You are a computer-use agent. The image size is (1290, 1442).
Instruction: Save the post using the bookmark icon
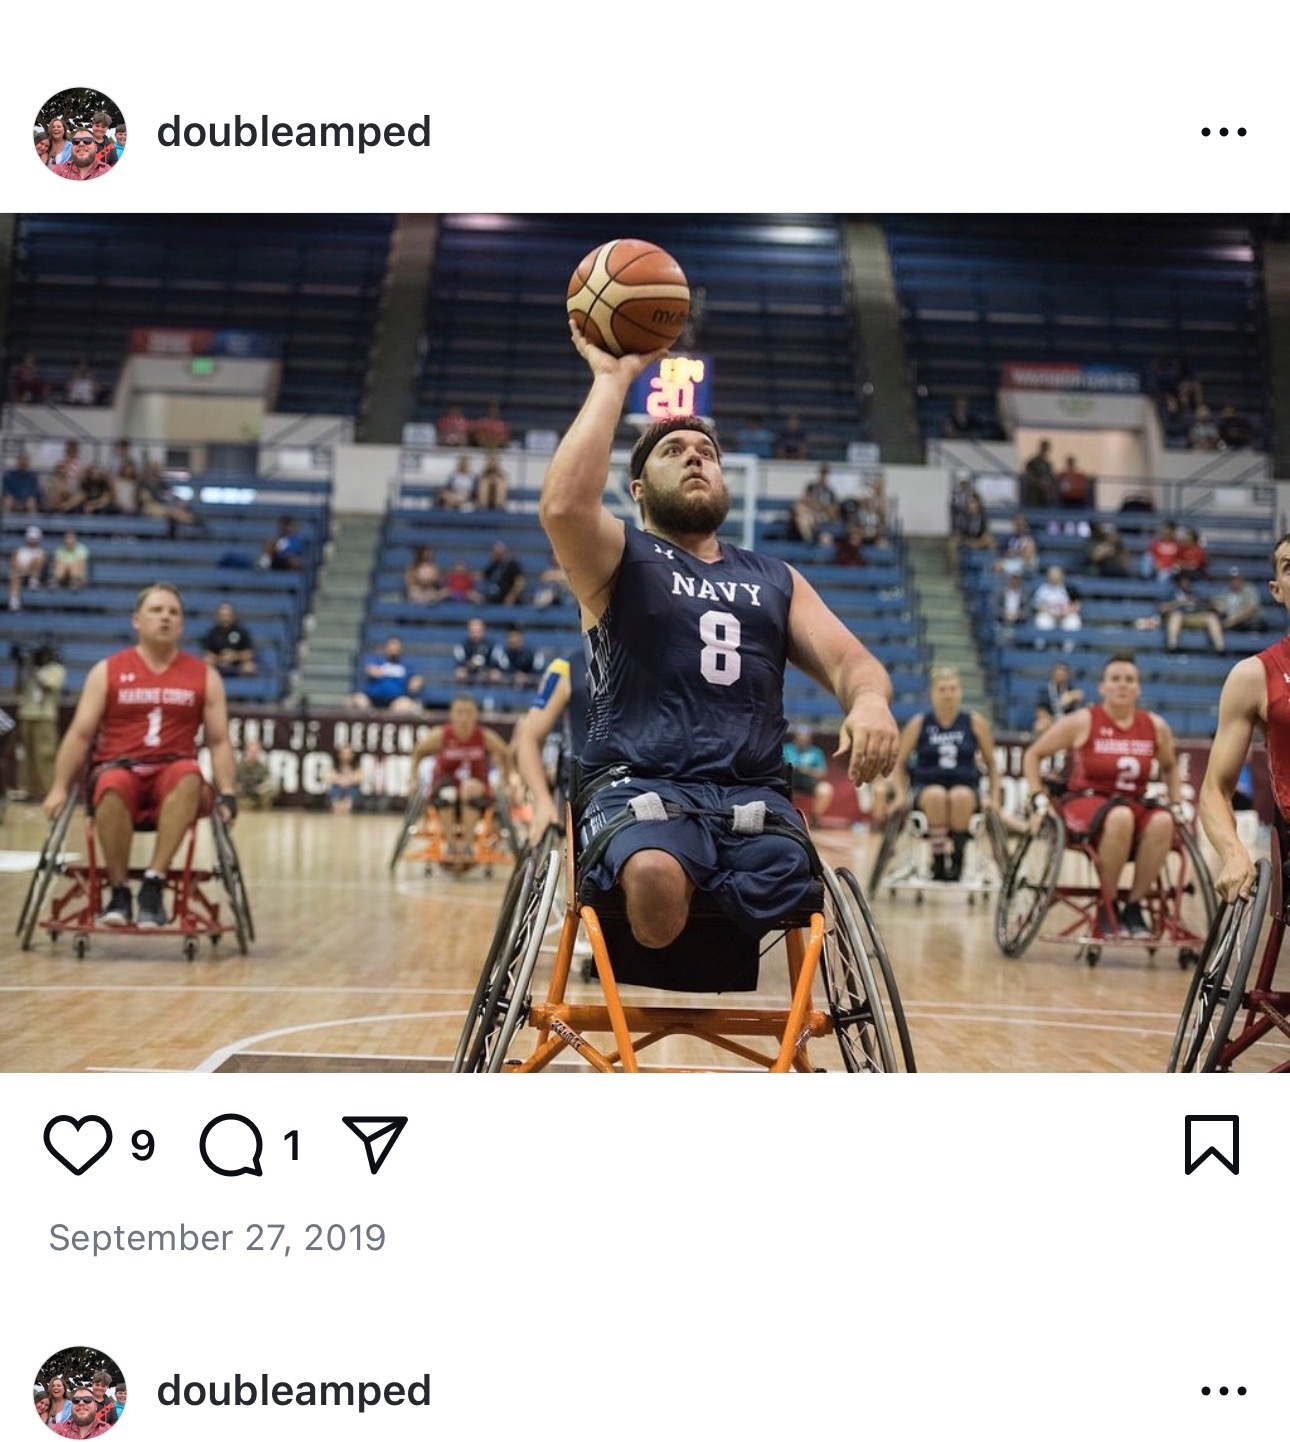point(1212,1144)
